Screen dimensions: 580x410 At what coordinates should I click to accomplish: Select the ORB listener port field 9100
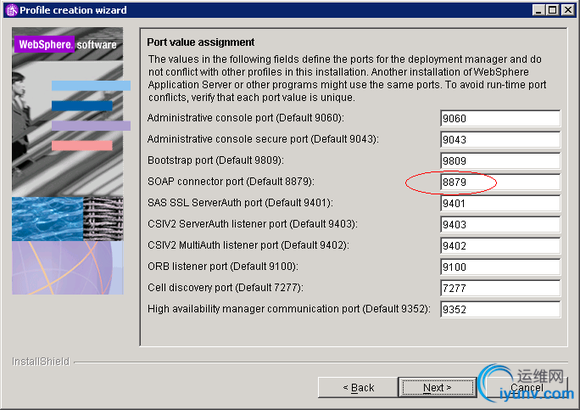point(500,267)
